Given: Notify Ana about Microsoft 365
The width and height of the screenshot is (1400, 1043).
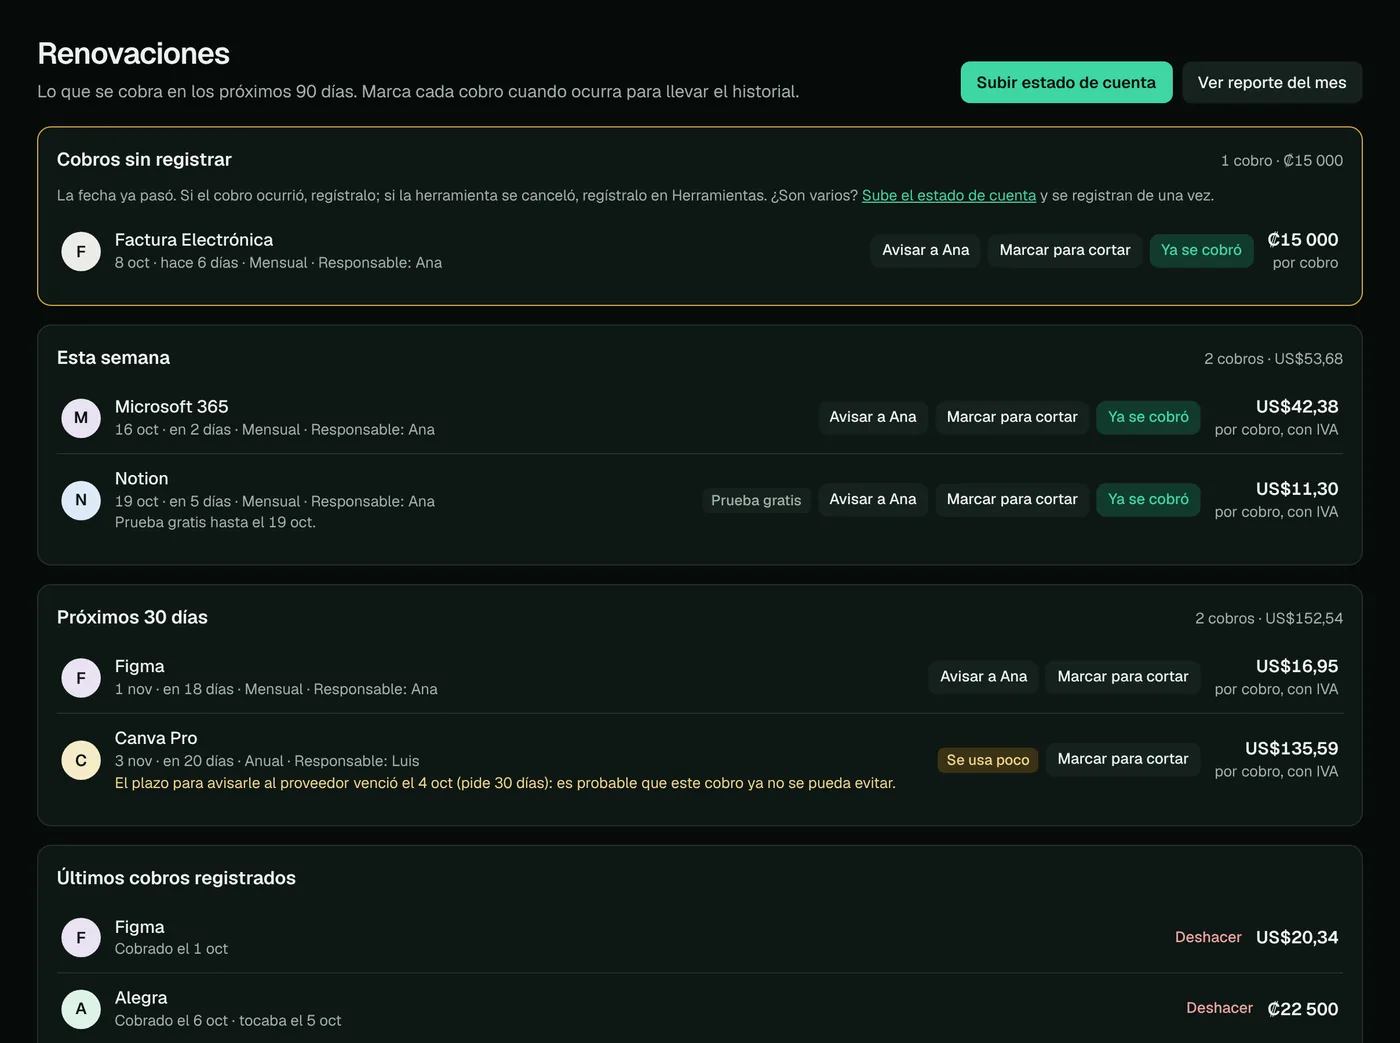Looking at the screenshot, I should (x=872, y=417).
